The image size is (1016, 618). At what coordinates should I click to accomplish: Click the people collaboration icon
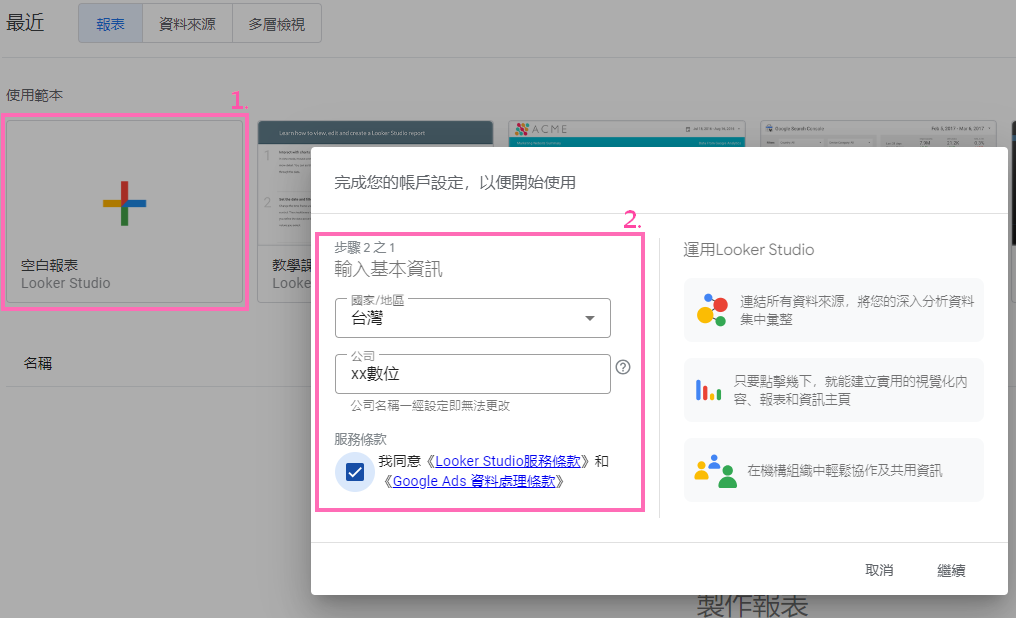point(715,471)
